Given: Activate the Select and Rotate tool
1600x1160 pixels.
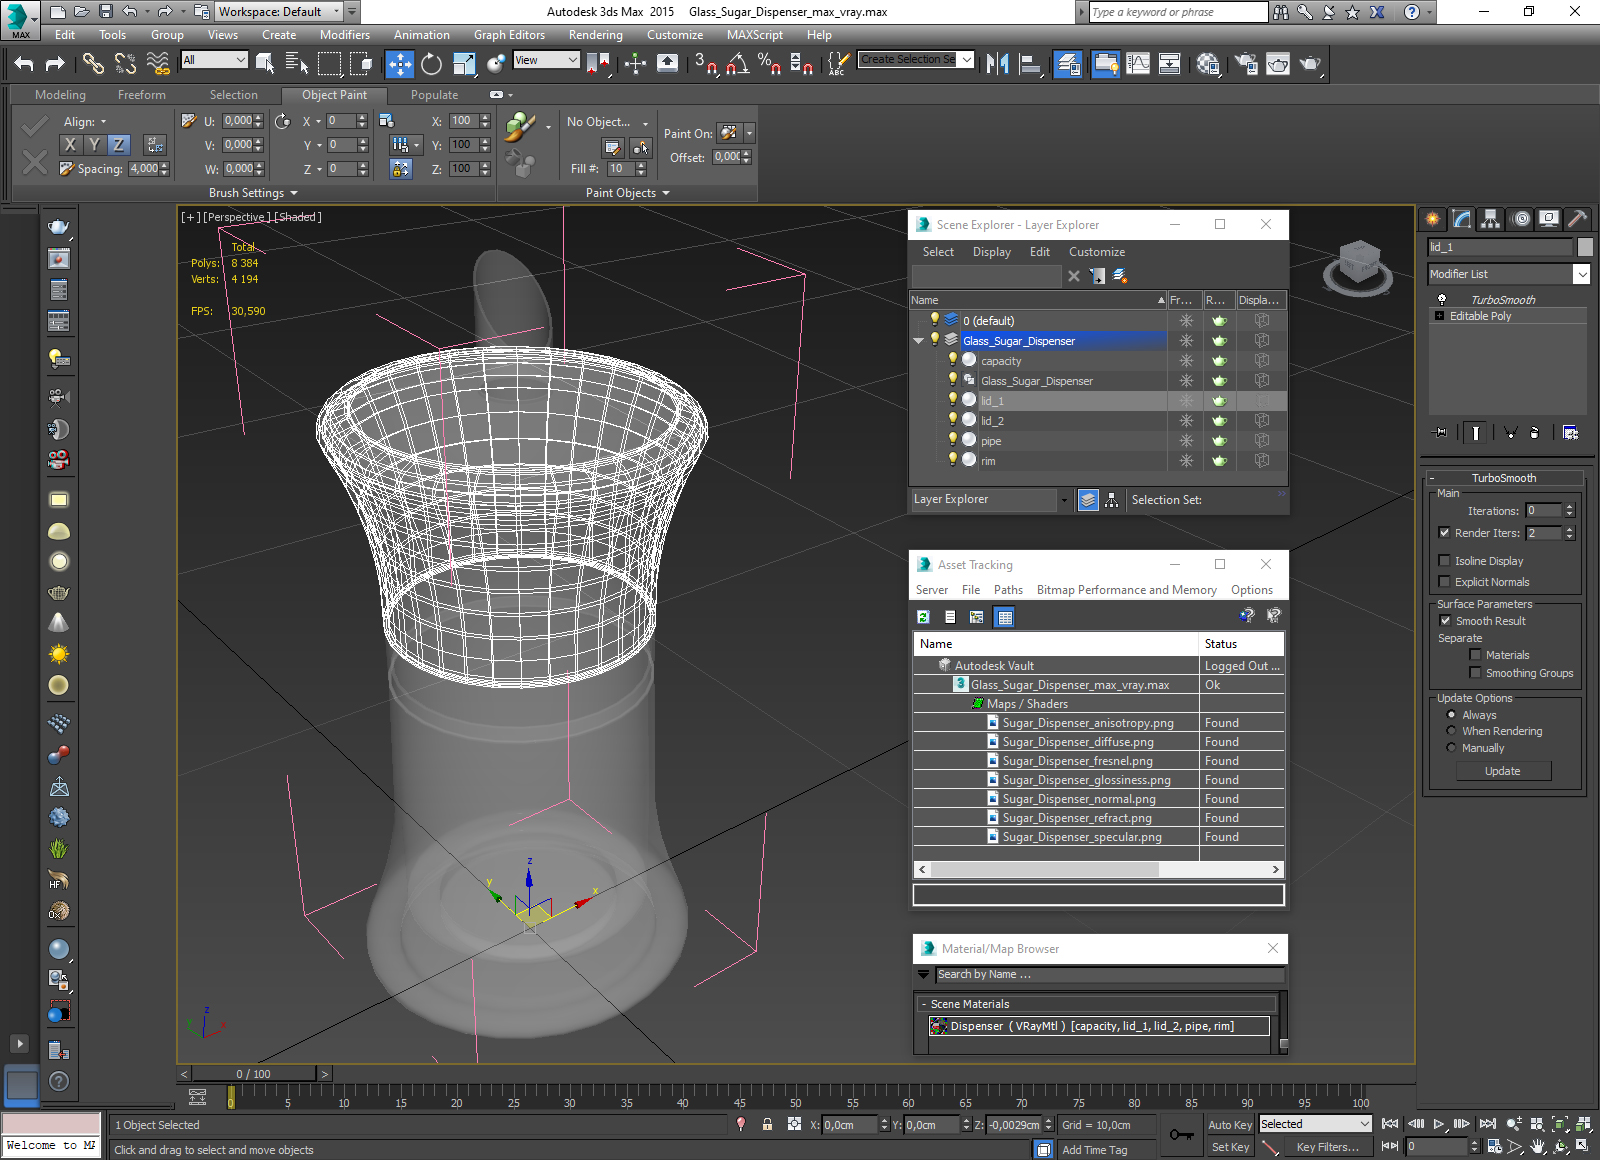Looking at the screenshot, I should [x=431, y=64].
